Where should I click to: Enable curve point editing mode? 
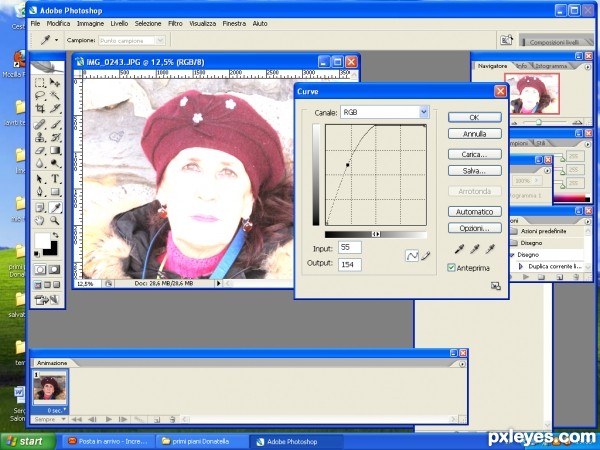click(x=412, y=256)
